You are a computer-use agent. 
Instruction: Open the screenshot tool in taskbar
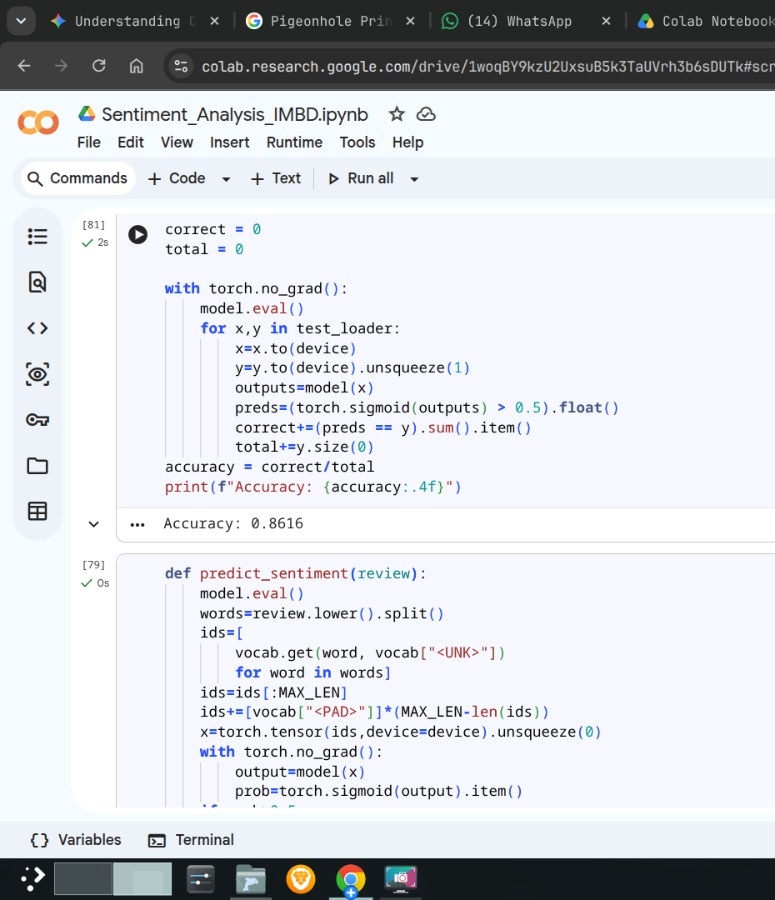coord(400,879)
